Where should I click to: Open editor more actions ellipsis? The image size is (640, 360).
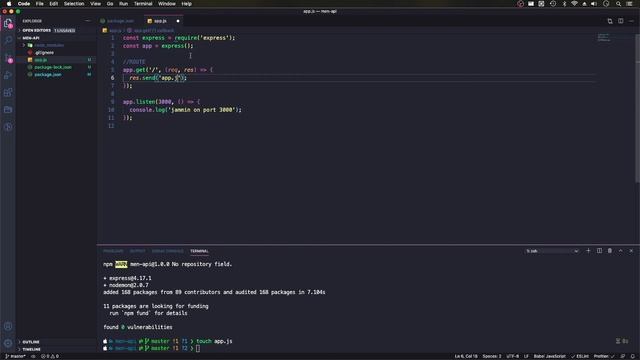(631, 21)
